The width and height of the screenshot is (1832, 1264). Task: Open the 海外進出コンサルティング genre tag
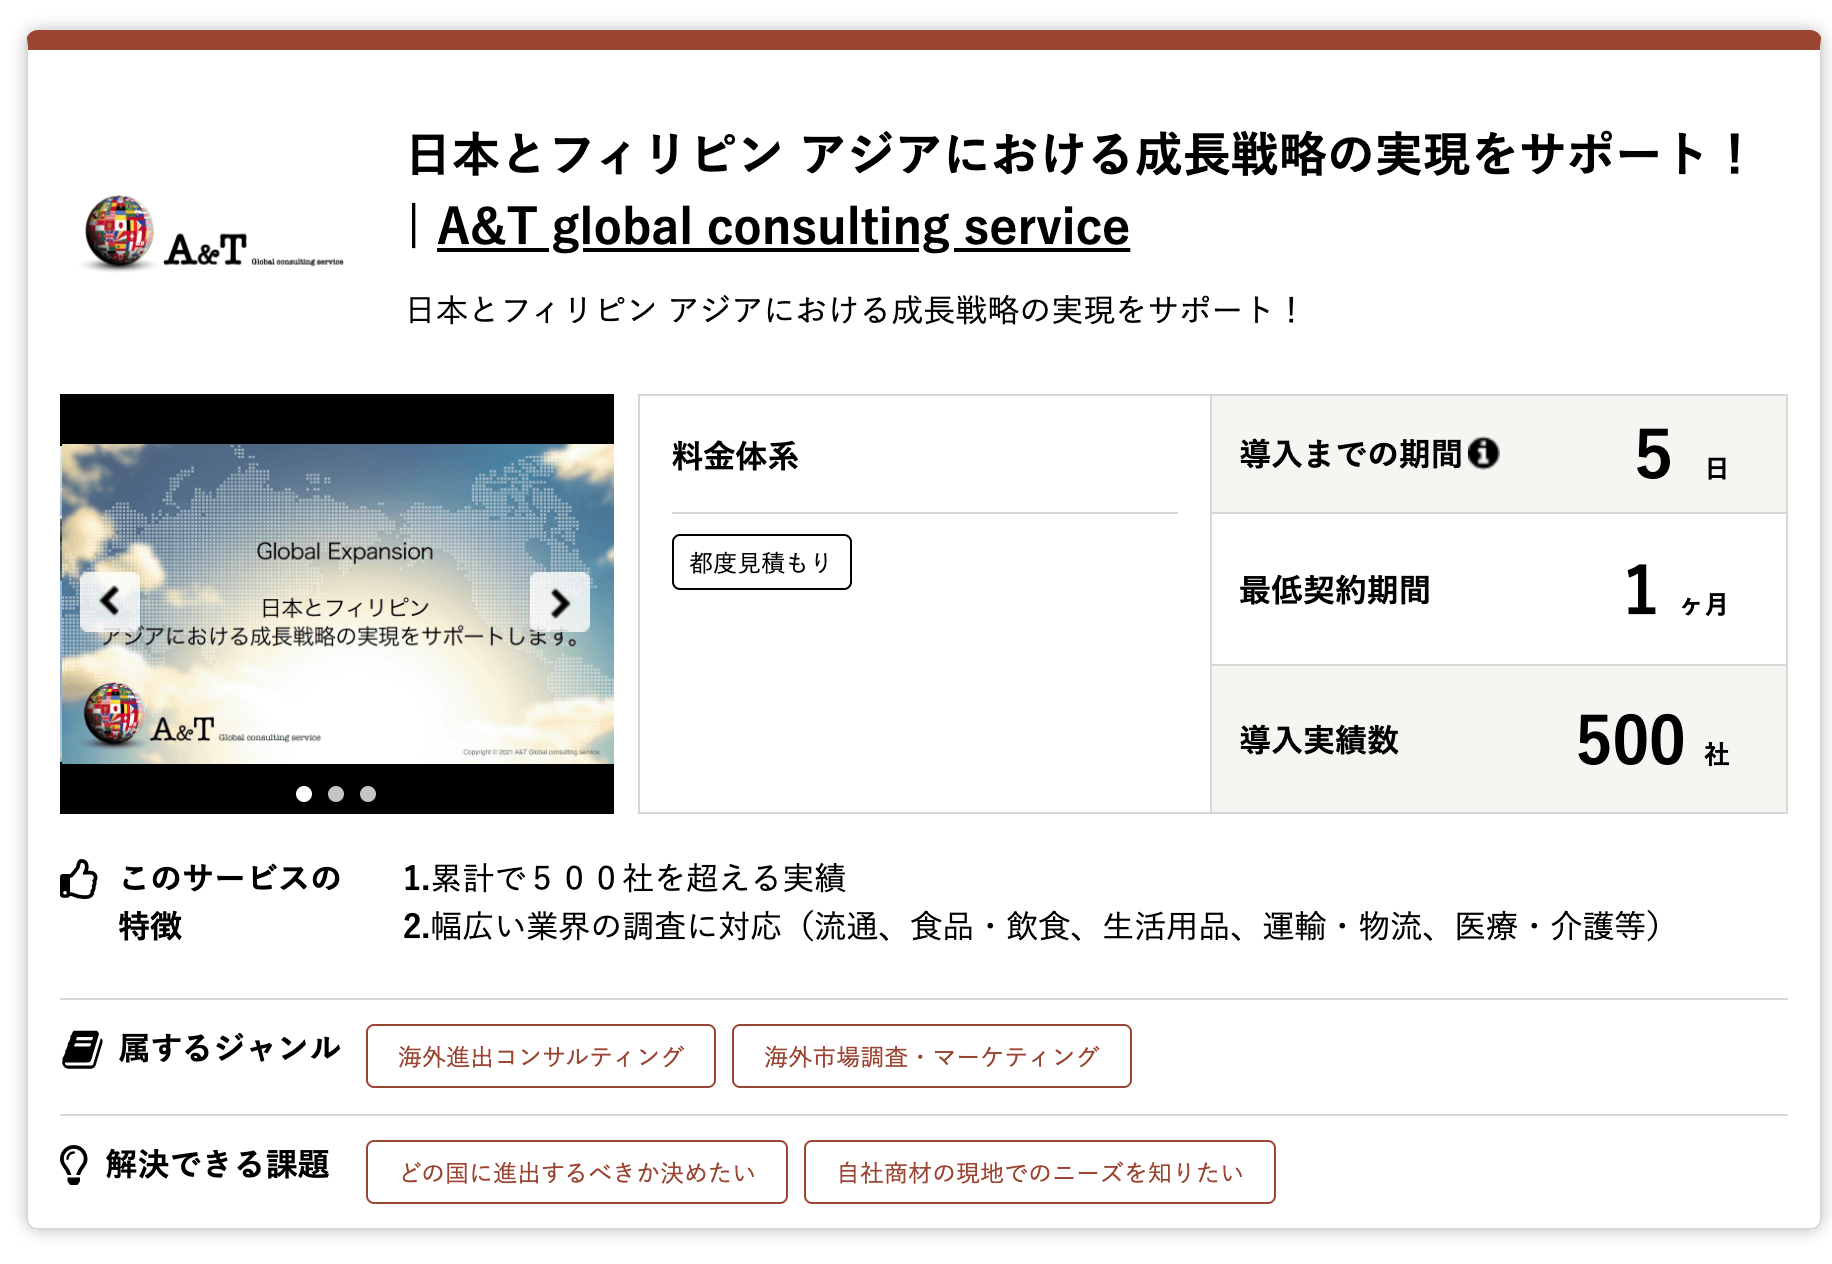click(541, 1056)
